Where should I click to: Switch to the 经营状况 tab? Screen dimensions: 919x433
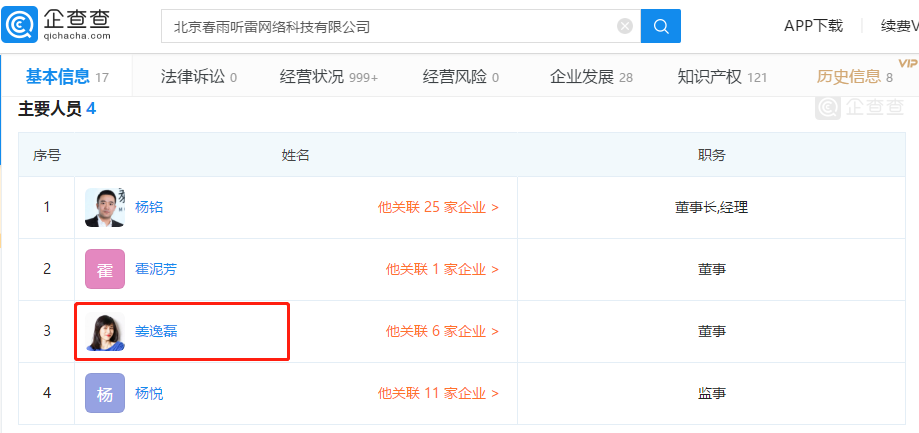click(x=329, y=76)
